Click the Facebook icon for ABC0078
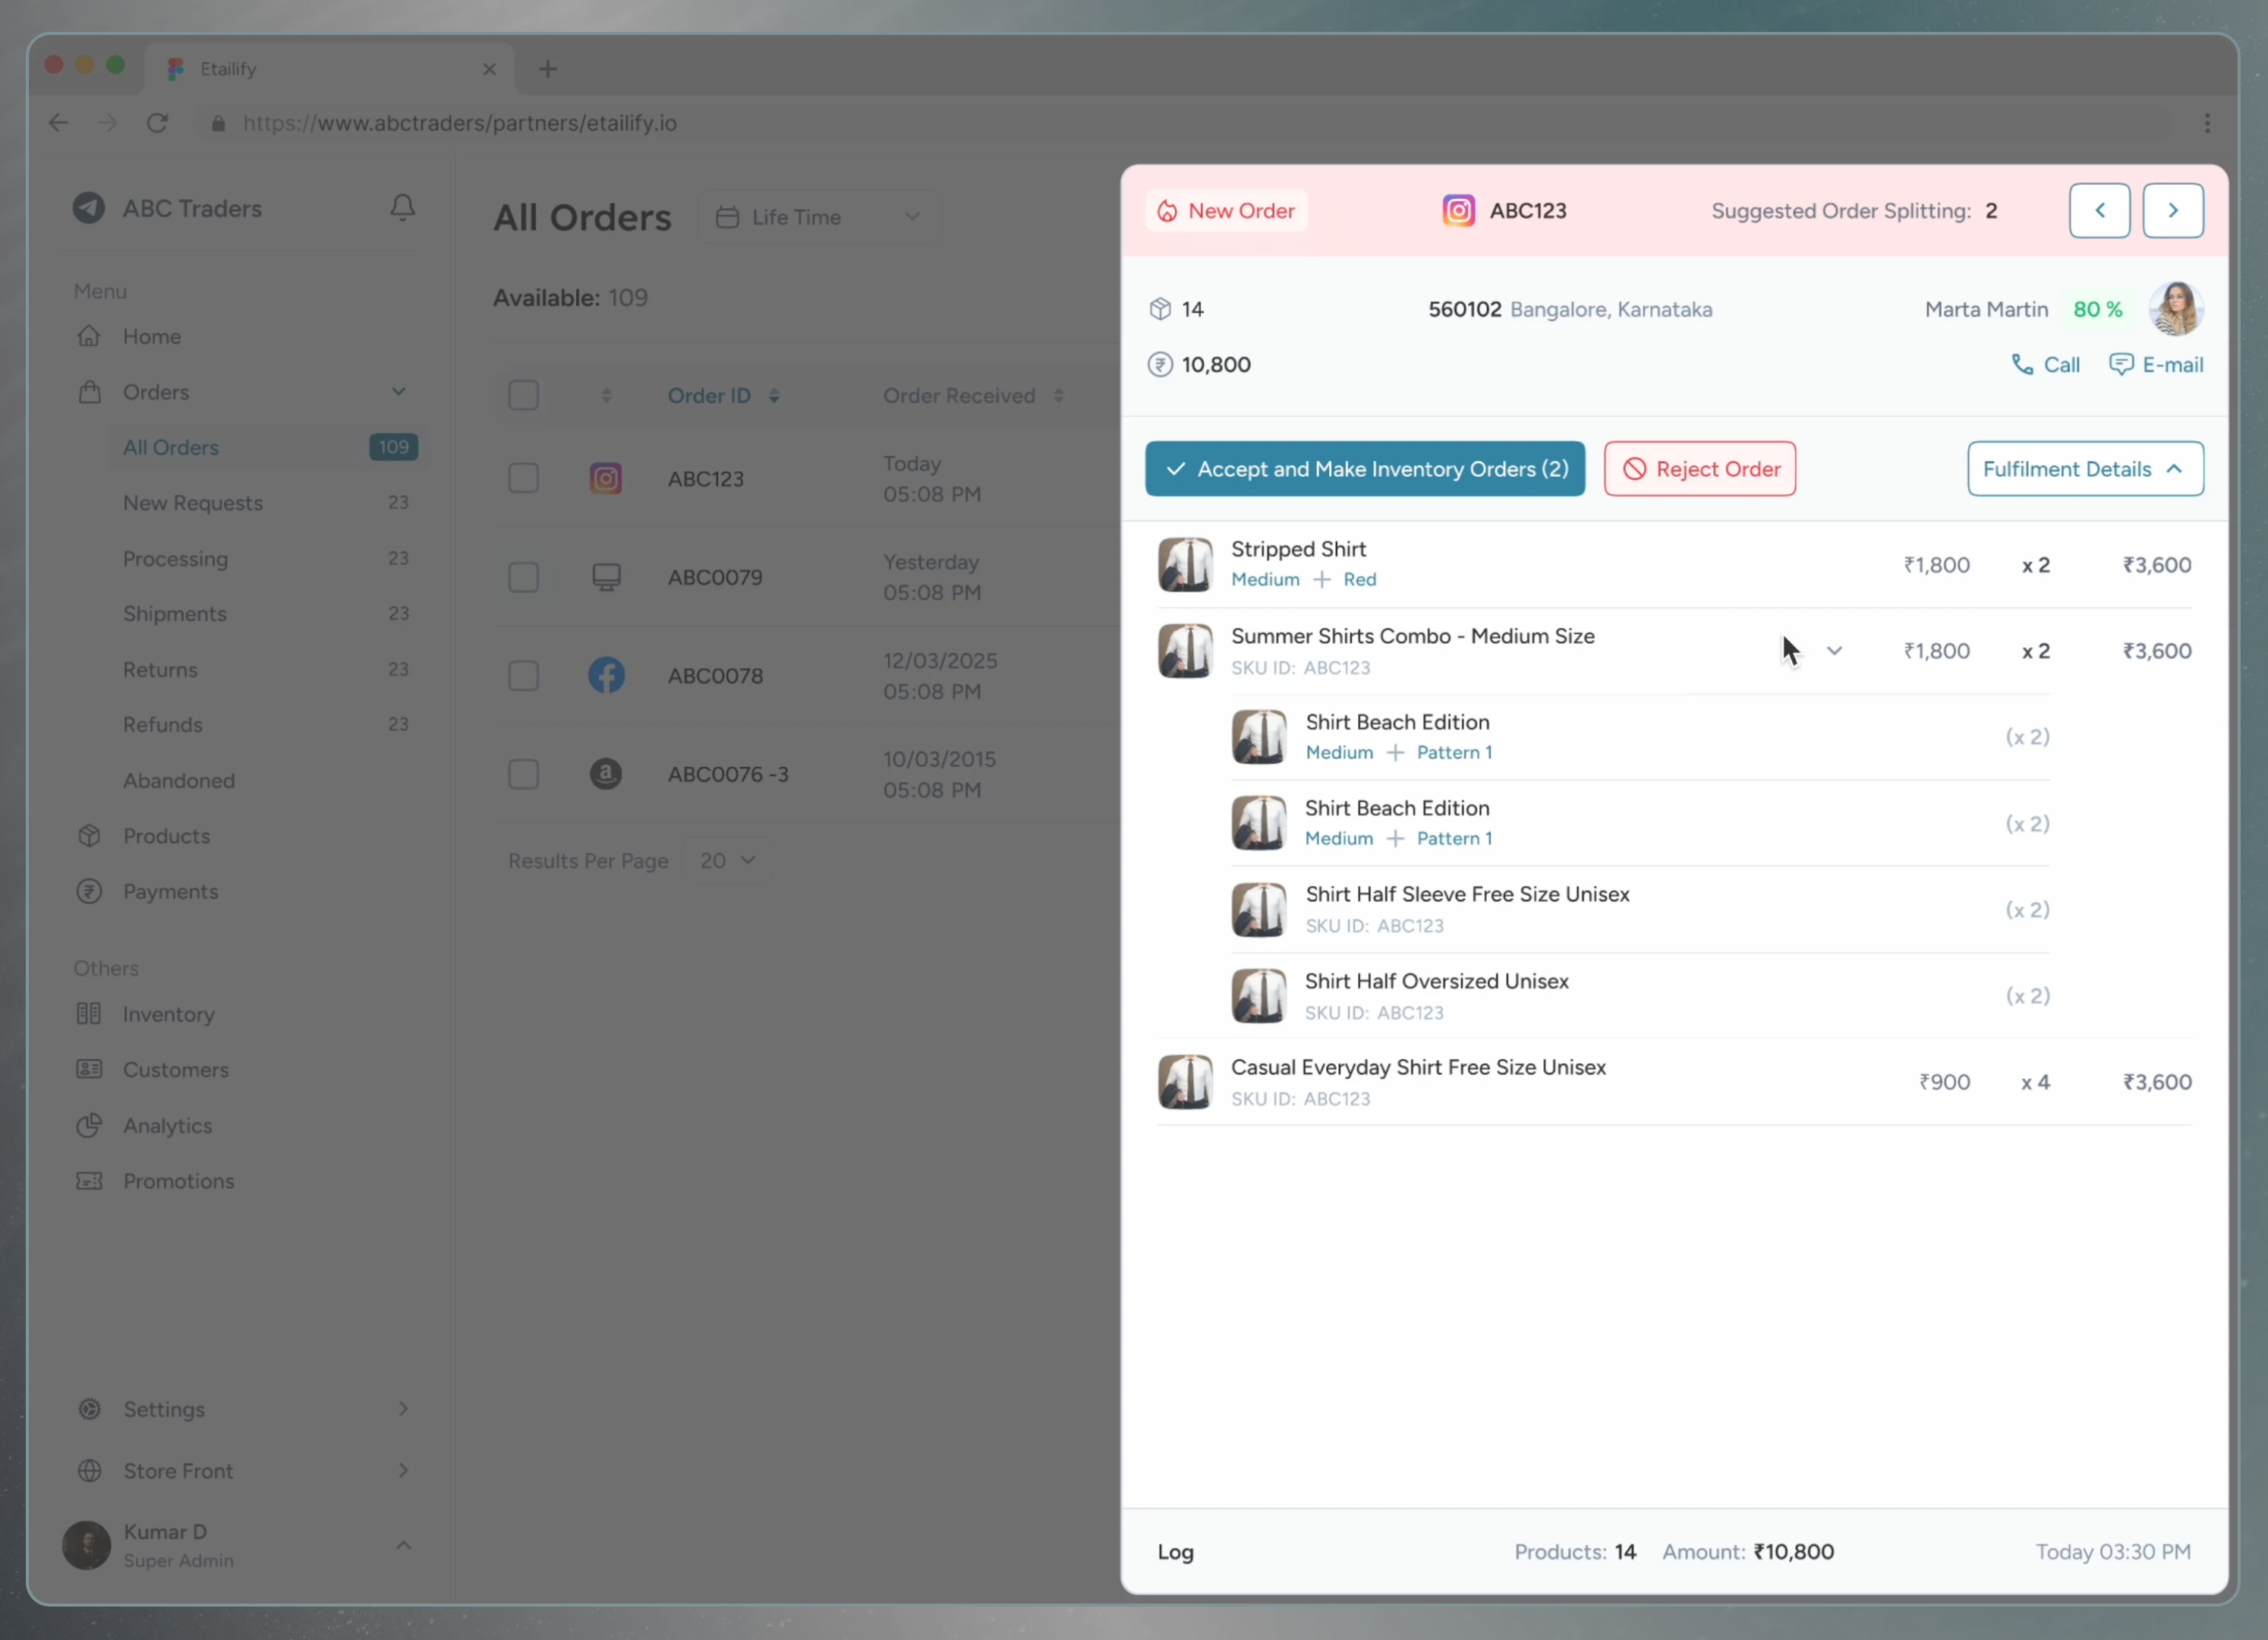 (x=606, y=676)
